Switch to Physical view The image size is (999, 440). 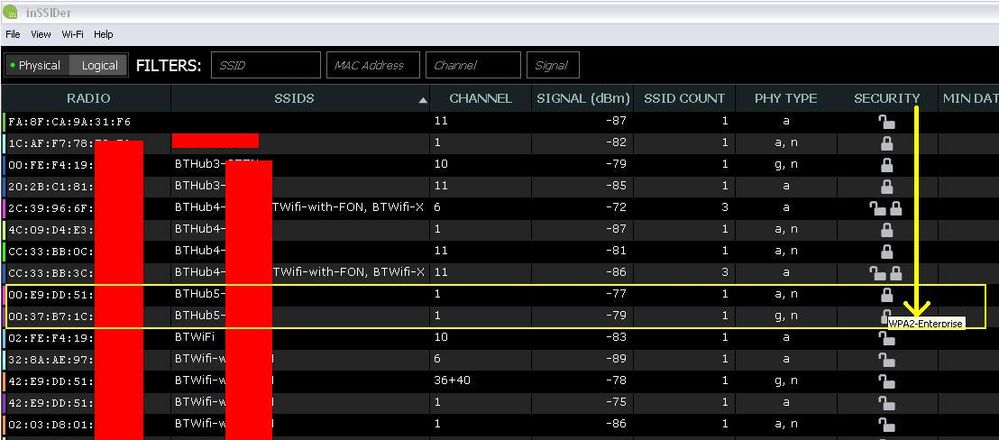[x=36, y=65]
